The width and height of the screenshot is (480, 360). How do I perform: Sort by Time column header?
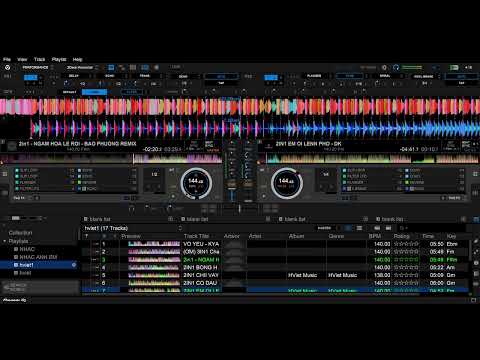pyautogui.click(x=428, y=236)
